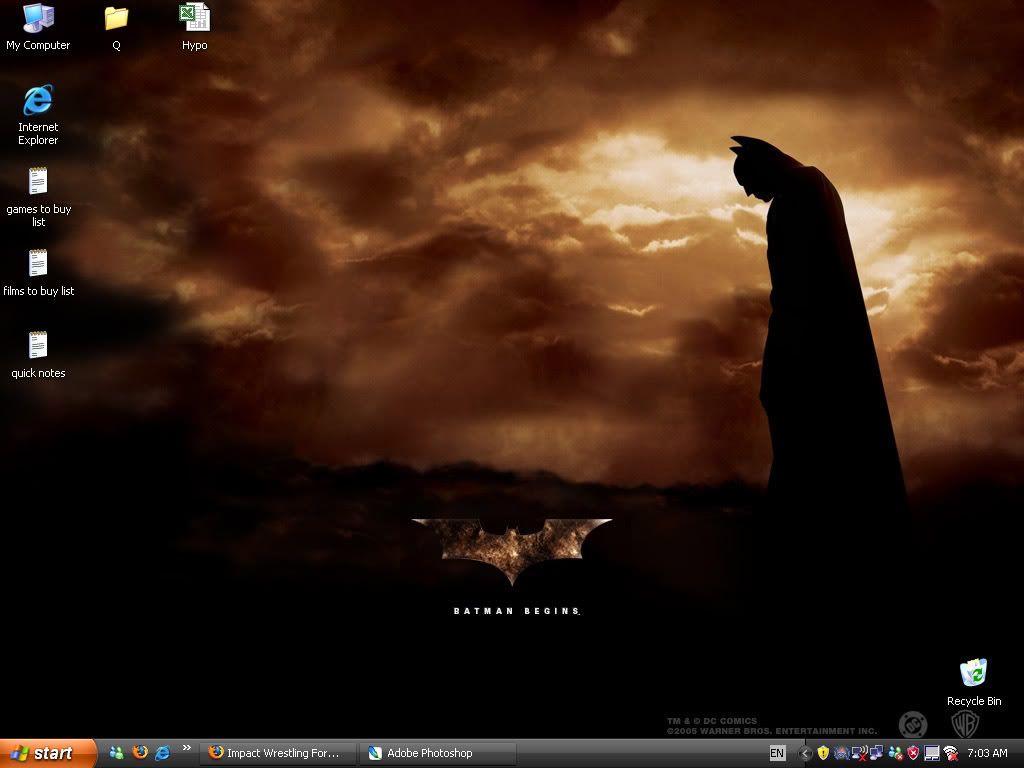Open the My Computer desktop icon
The height and width of the screenshot is (768, 1024).
[38, 27]
